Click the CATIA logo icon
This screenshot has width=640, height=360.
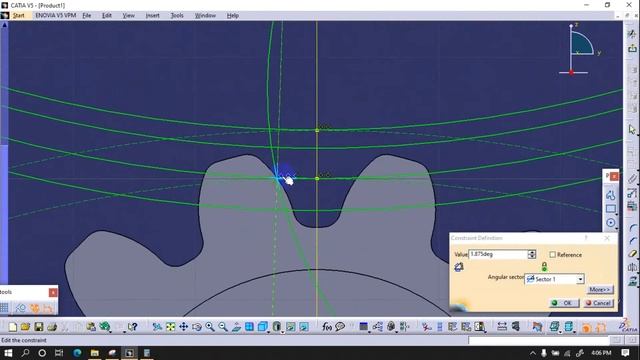628,326
